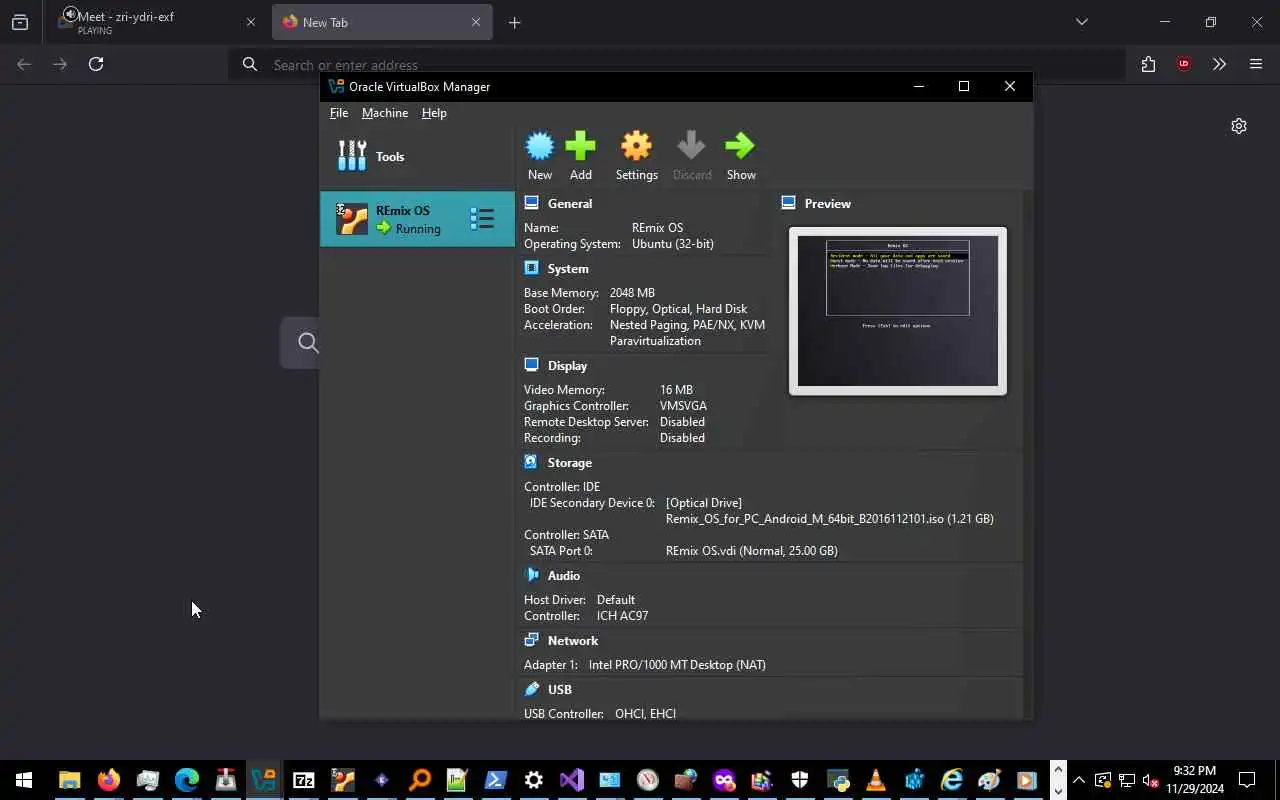Close the Meet browser tab
This screenshot has height=800, width=1280.
tap(251, 22)
